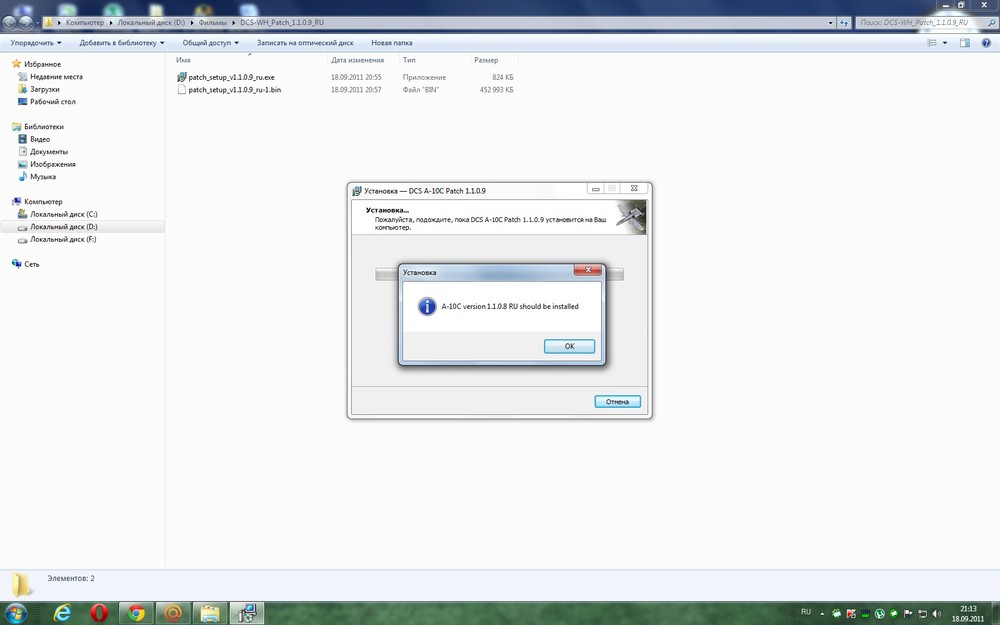
Task: Launch Internet Explorer from the taskbar
Action: [x=62, y=614]
